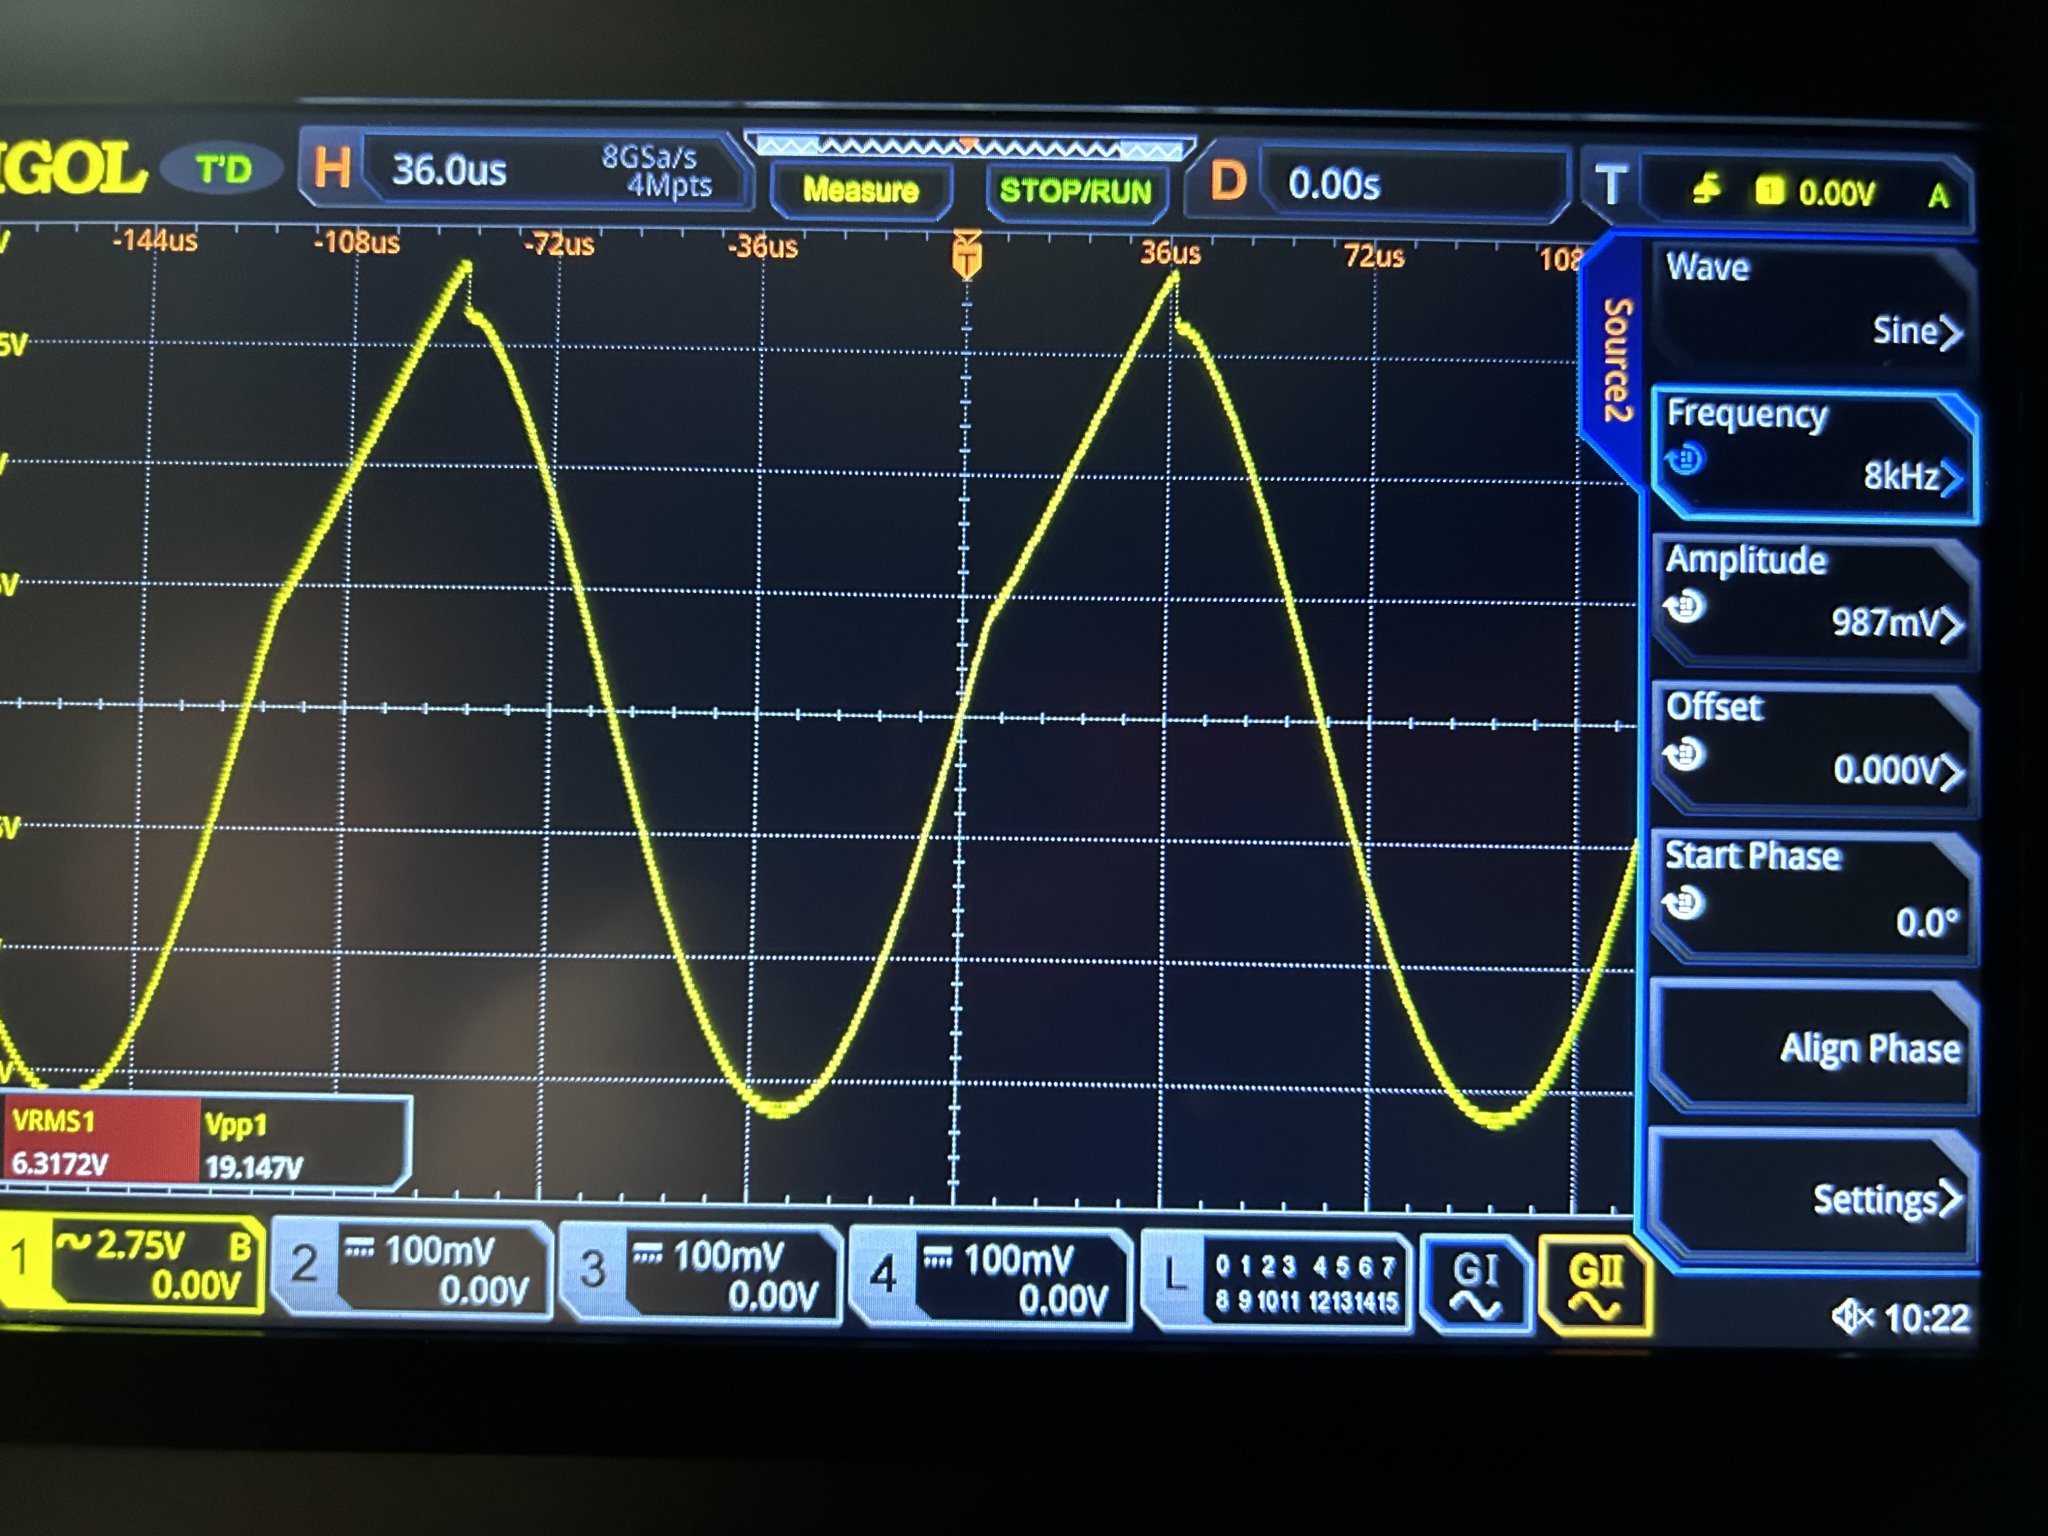This screenshot has height=1536, width=2048.
Task: Tap the 4Mpts memory depth readout
Action: [668, 185]
